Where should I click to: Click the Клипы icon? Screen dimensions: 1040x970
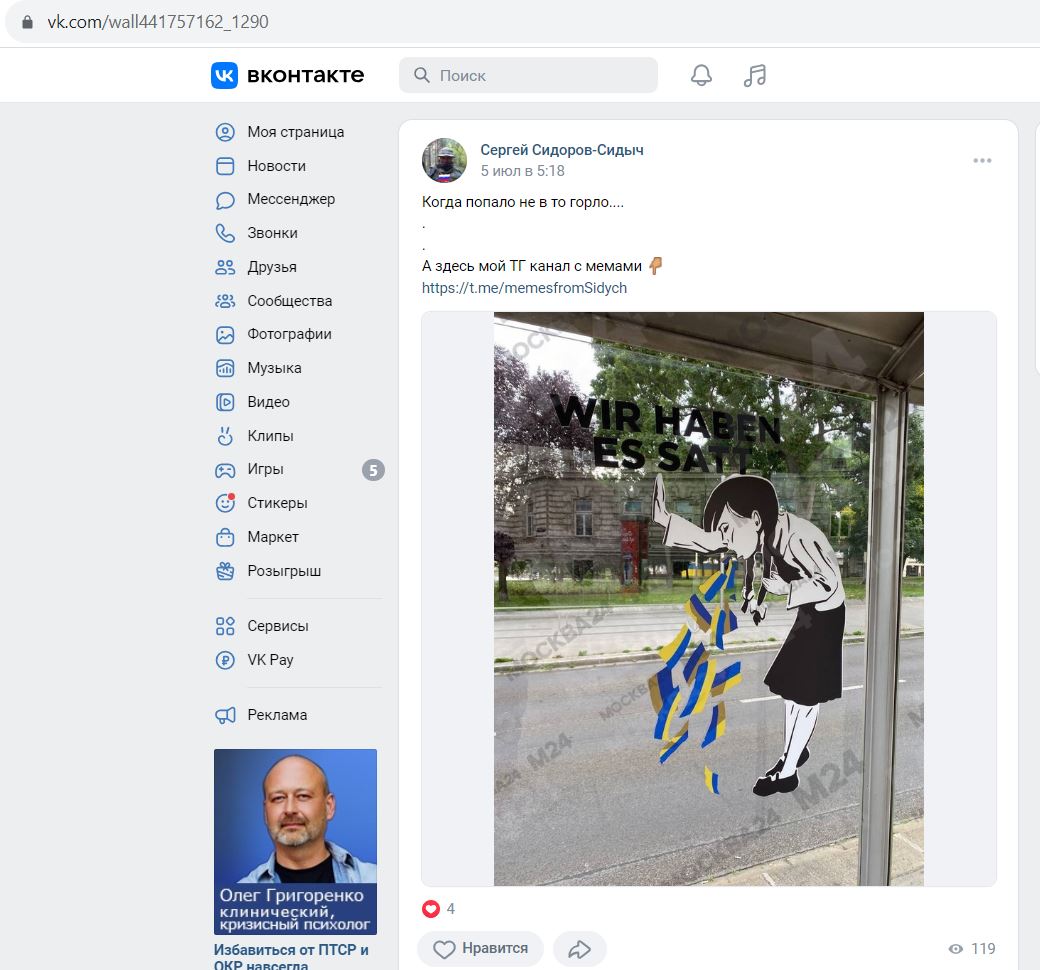pyautogui.click(x=226, y=436)
